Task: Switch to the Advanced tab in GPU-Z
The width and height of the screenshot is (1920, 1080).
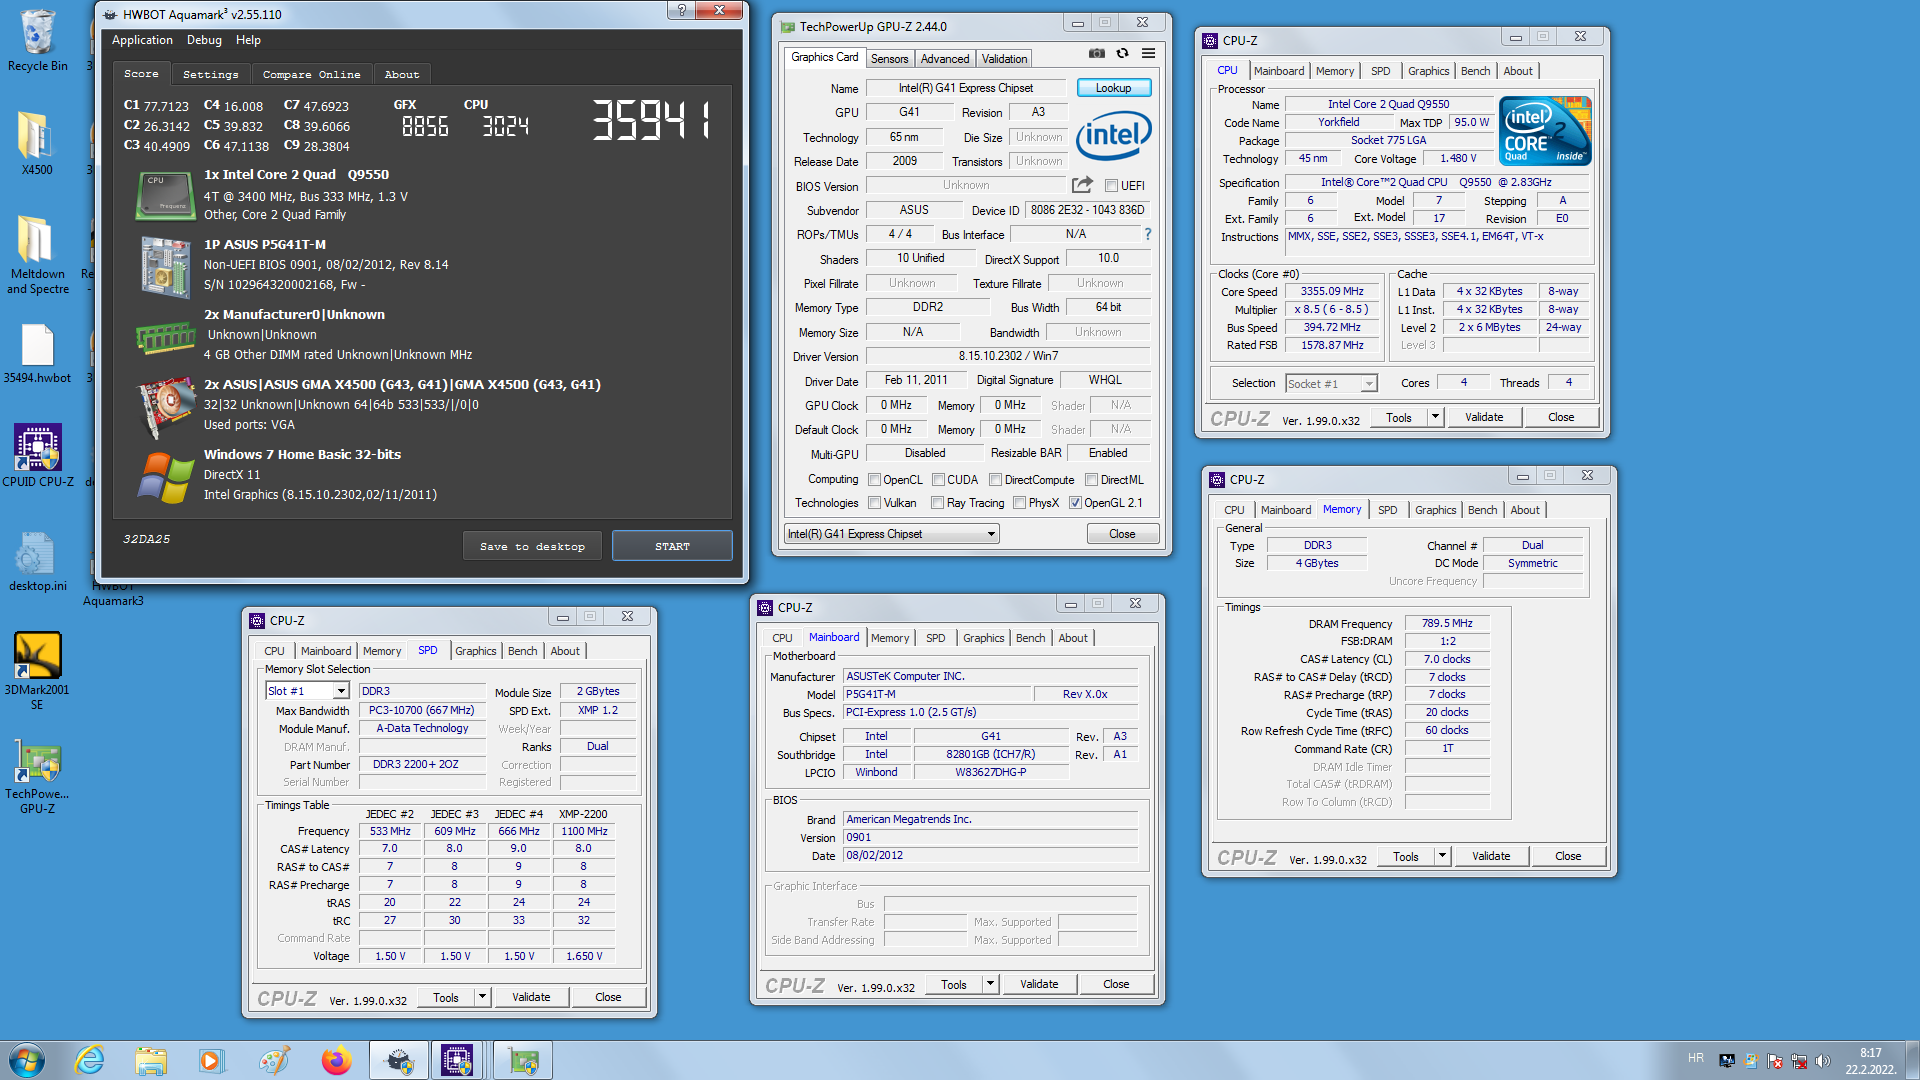Action: point(944,59)
